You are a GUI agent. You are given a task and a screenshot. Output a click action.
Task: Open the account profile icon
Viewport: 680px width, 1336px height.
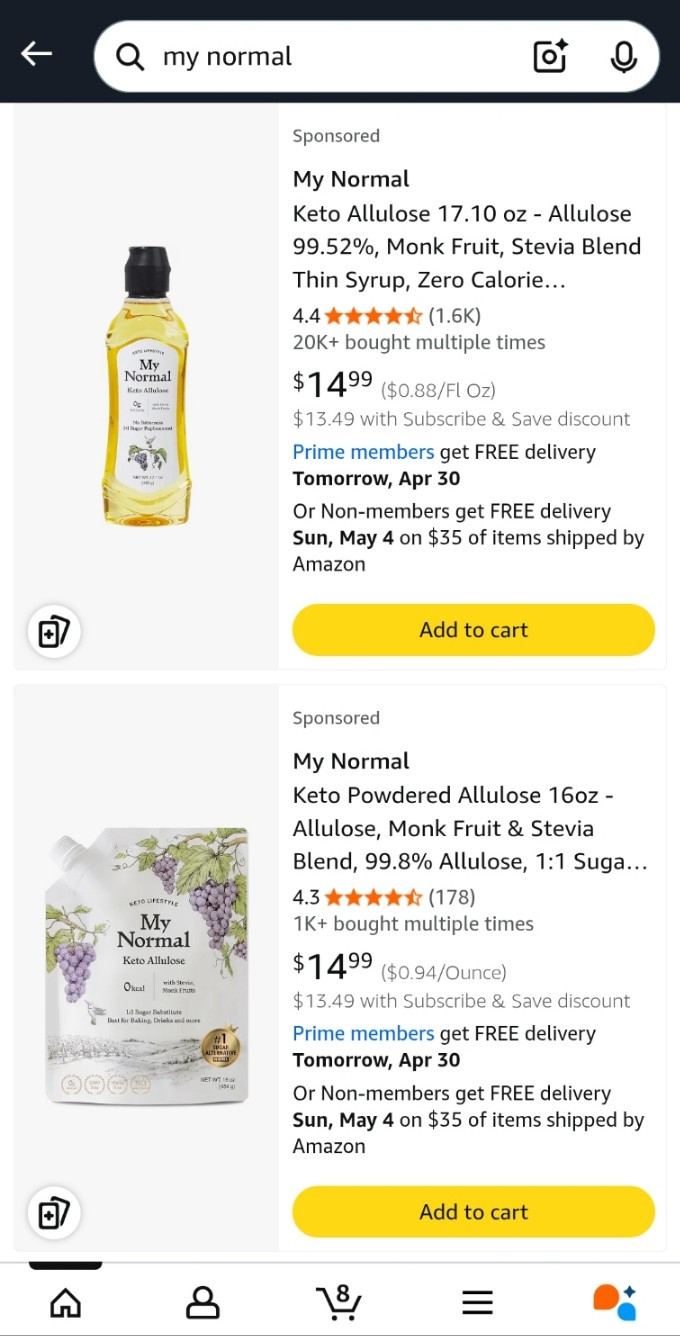(x=203, y=1301)
